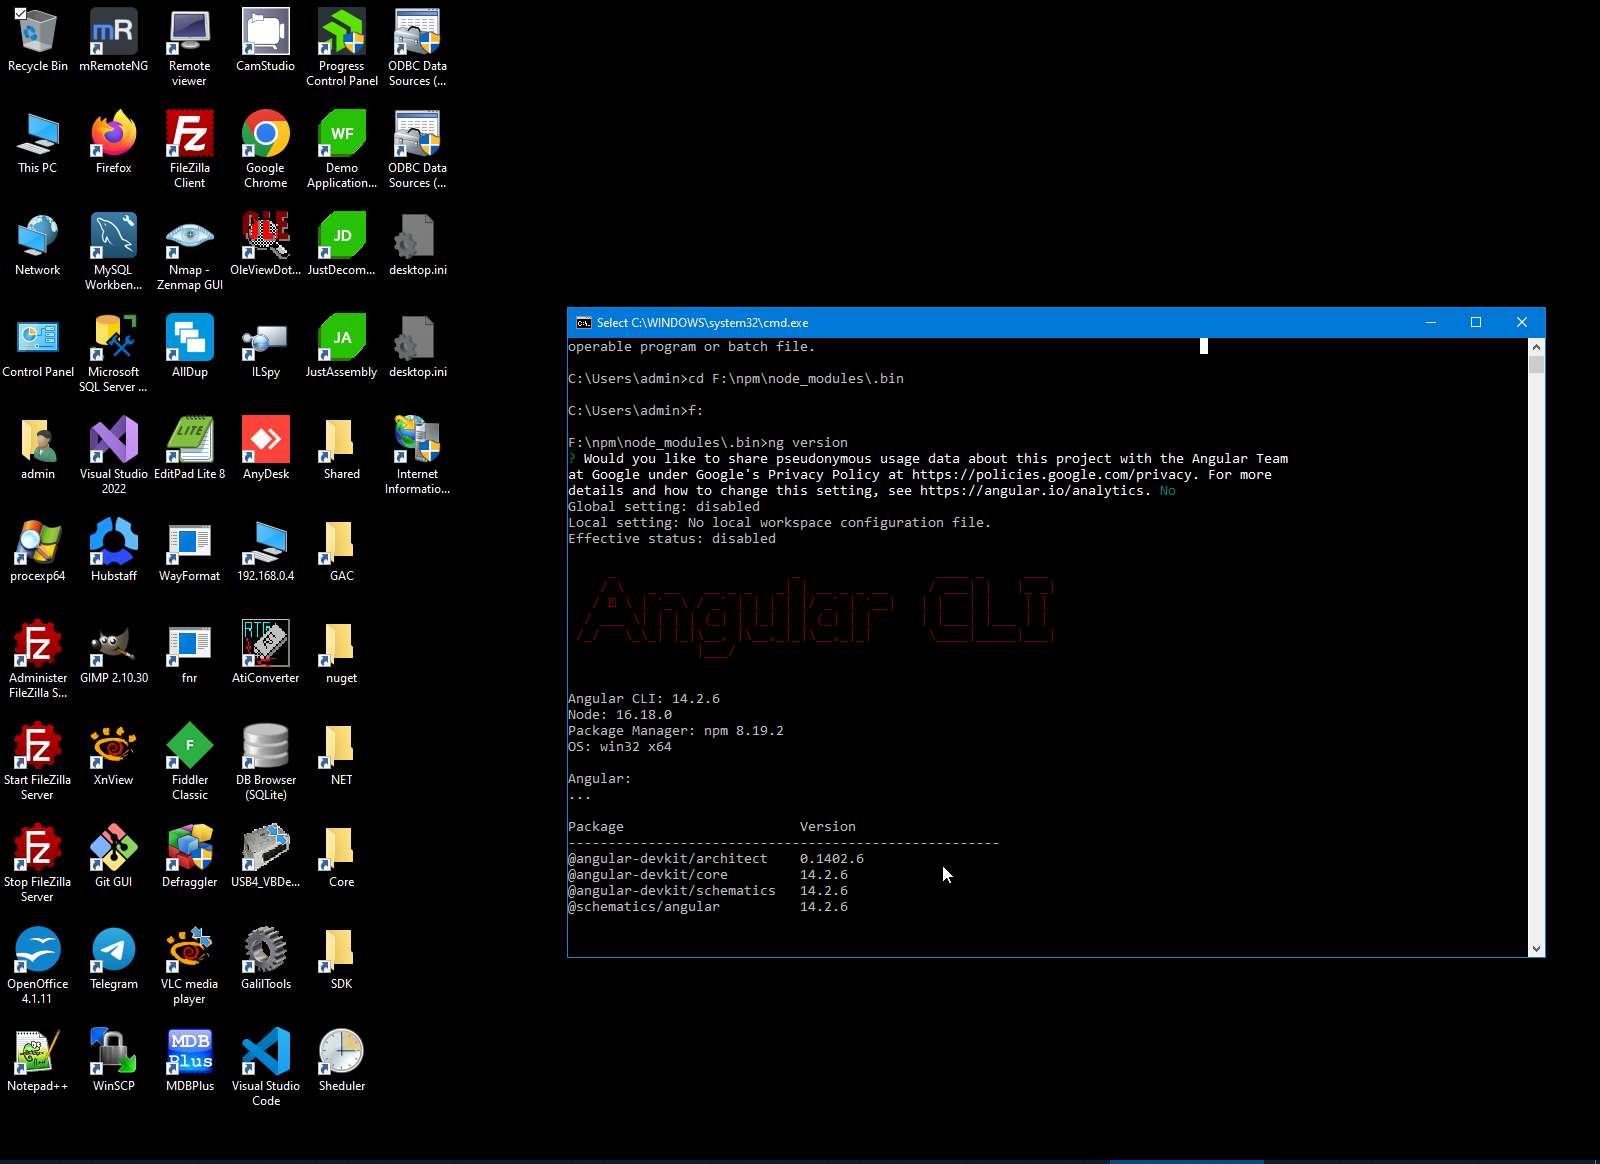
Task: Select the Administer FileZilla Server icon
Action: [37, 659]
